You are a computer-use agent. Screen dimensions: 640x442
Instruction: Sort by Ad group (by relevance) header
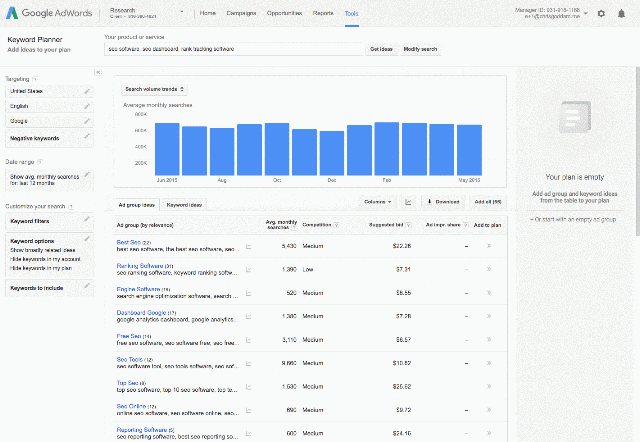pyautogui.click(x=145, y=225)
